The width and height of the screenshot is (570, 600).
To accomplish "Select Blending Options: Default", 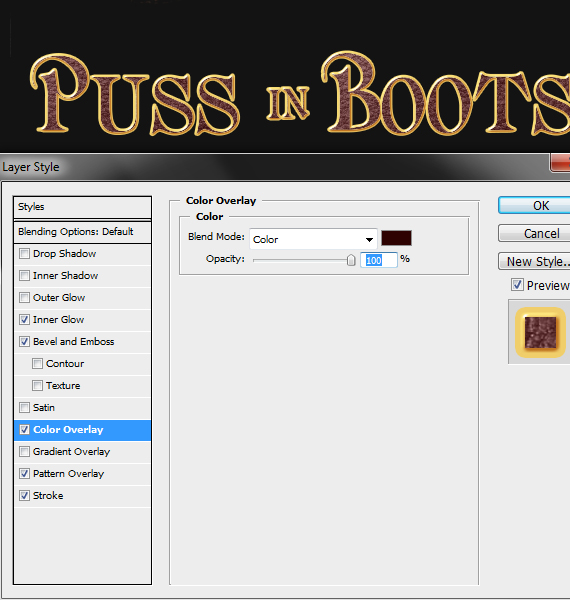I will (82, 232).
